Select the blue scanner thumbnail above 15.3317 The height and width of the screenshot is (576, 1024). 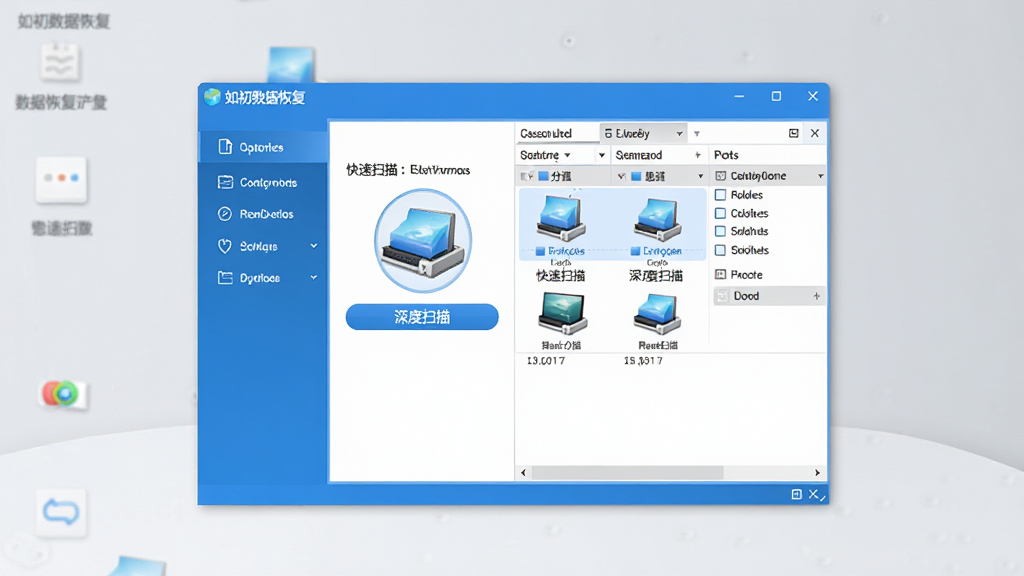click(x=657, y=315)
